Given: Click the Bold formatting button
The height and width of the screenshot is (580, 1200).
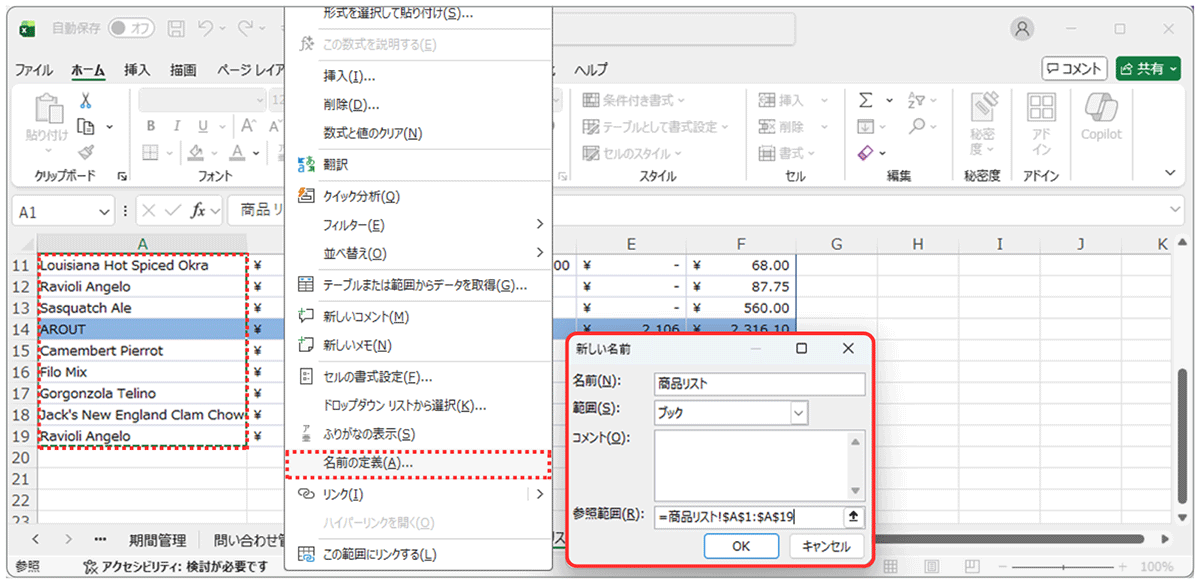Looking at the screenshot, I should tap(151, 126).
